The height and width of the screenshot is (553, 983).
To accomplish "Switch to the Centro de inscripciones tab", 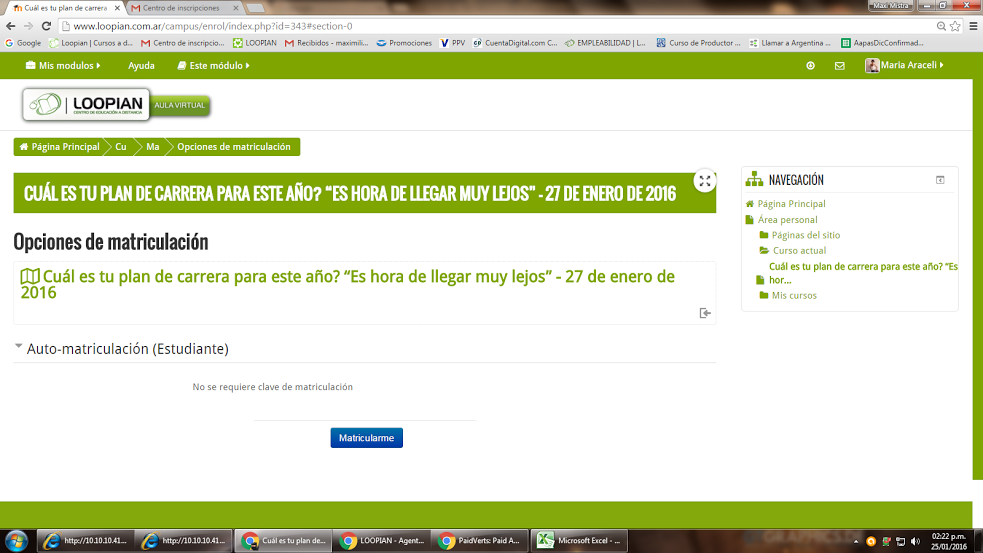I will (180, 8).
